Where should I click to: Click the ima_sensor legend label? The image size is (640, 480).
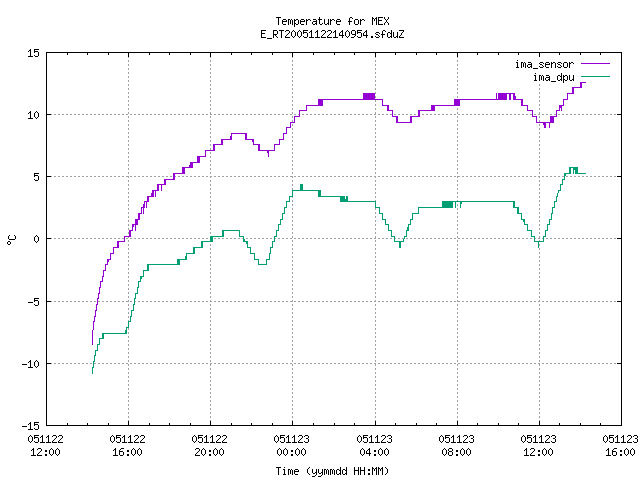pos(544,64)
